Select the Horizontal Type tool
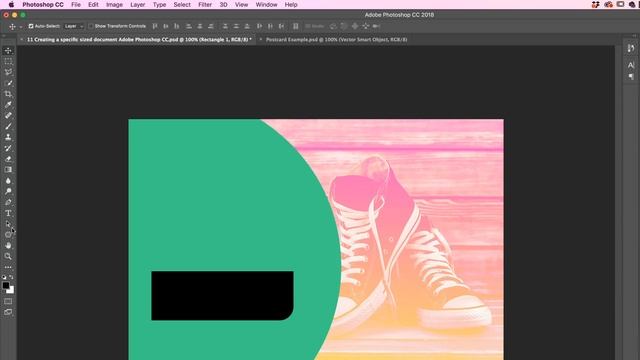Screen dimensions: 640x360 click(8, 213)
